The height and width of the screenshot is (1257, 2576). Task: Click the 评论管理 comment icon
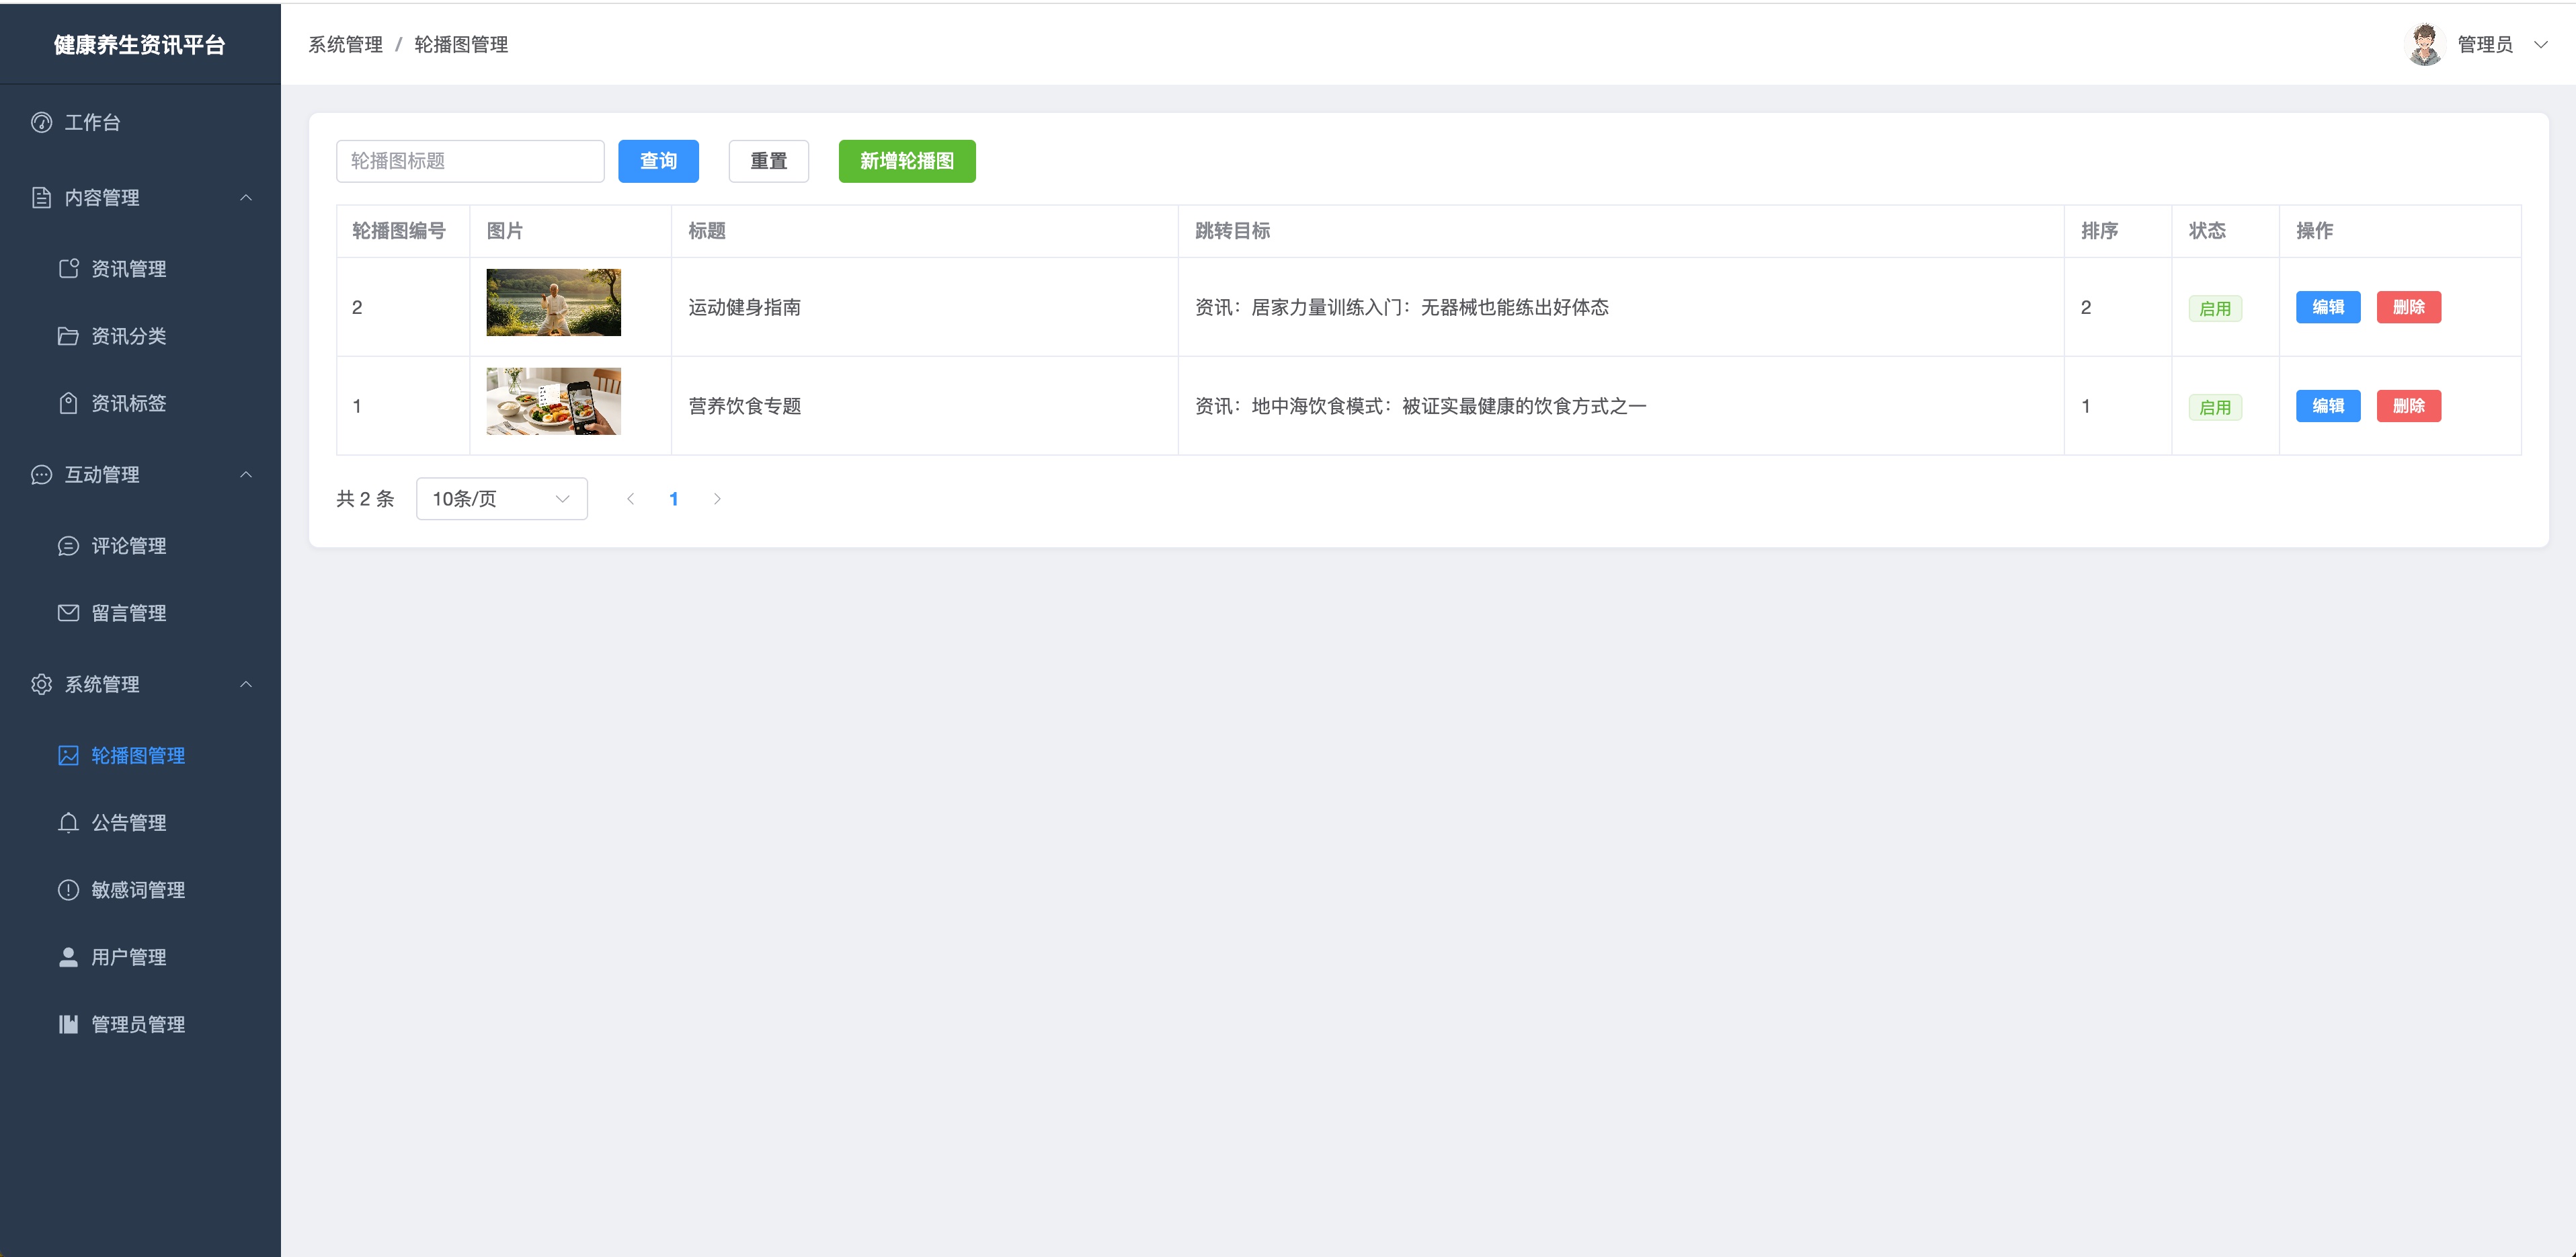click(x=68, y=546)
